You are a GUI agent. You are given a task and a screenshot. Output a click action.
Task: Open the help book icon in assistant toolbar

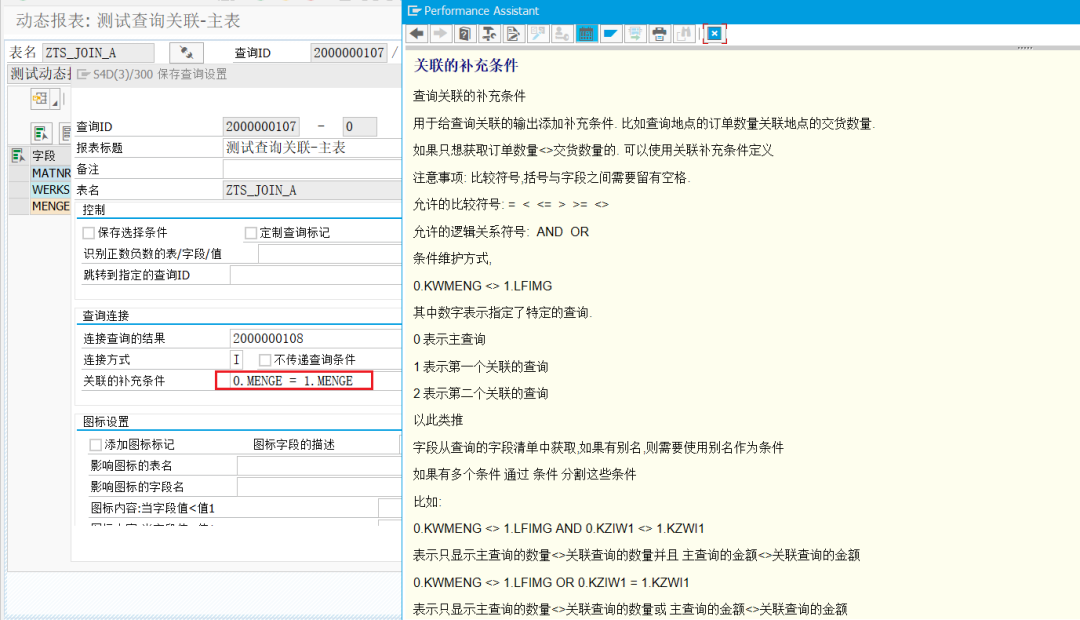pos(465,33)
